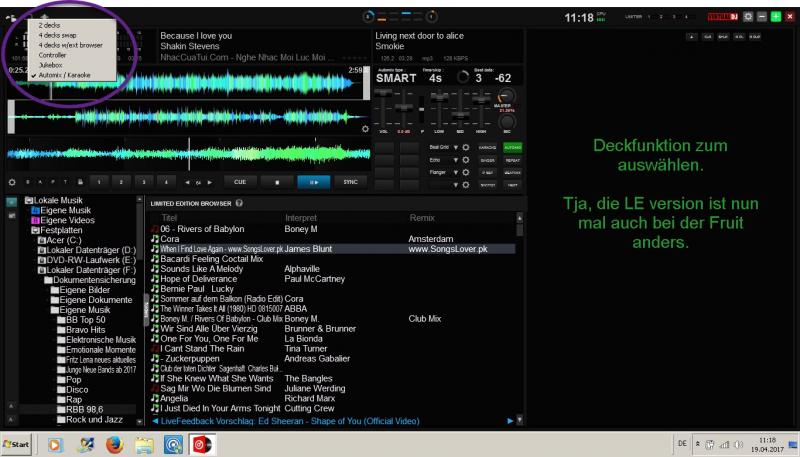800x457 pixels.
Task: Open the media player icon in taskbar
Action: [55, 445]
